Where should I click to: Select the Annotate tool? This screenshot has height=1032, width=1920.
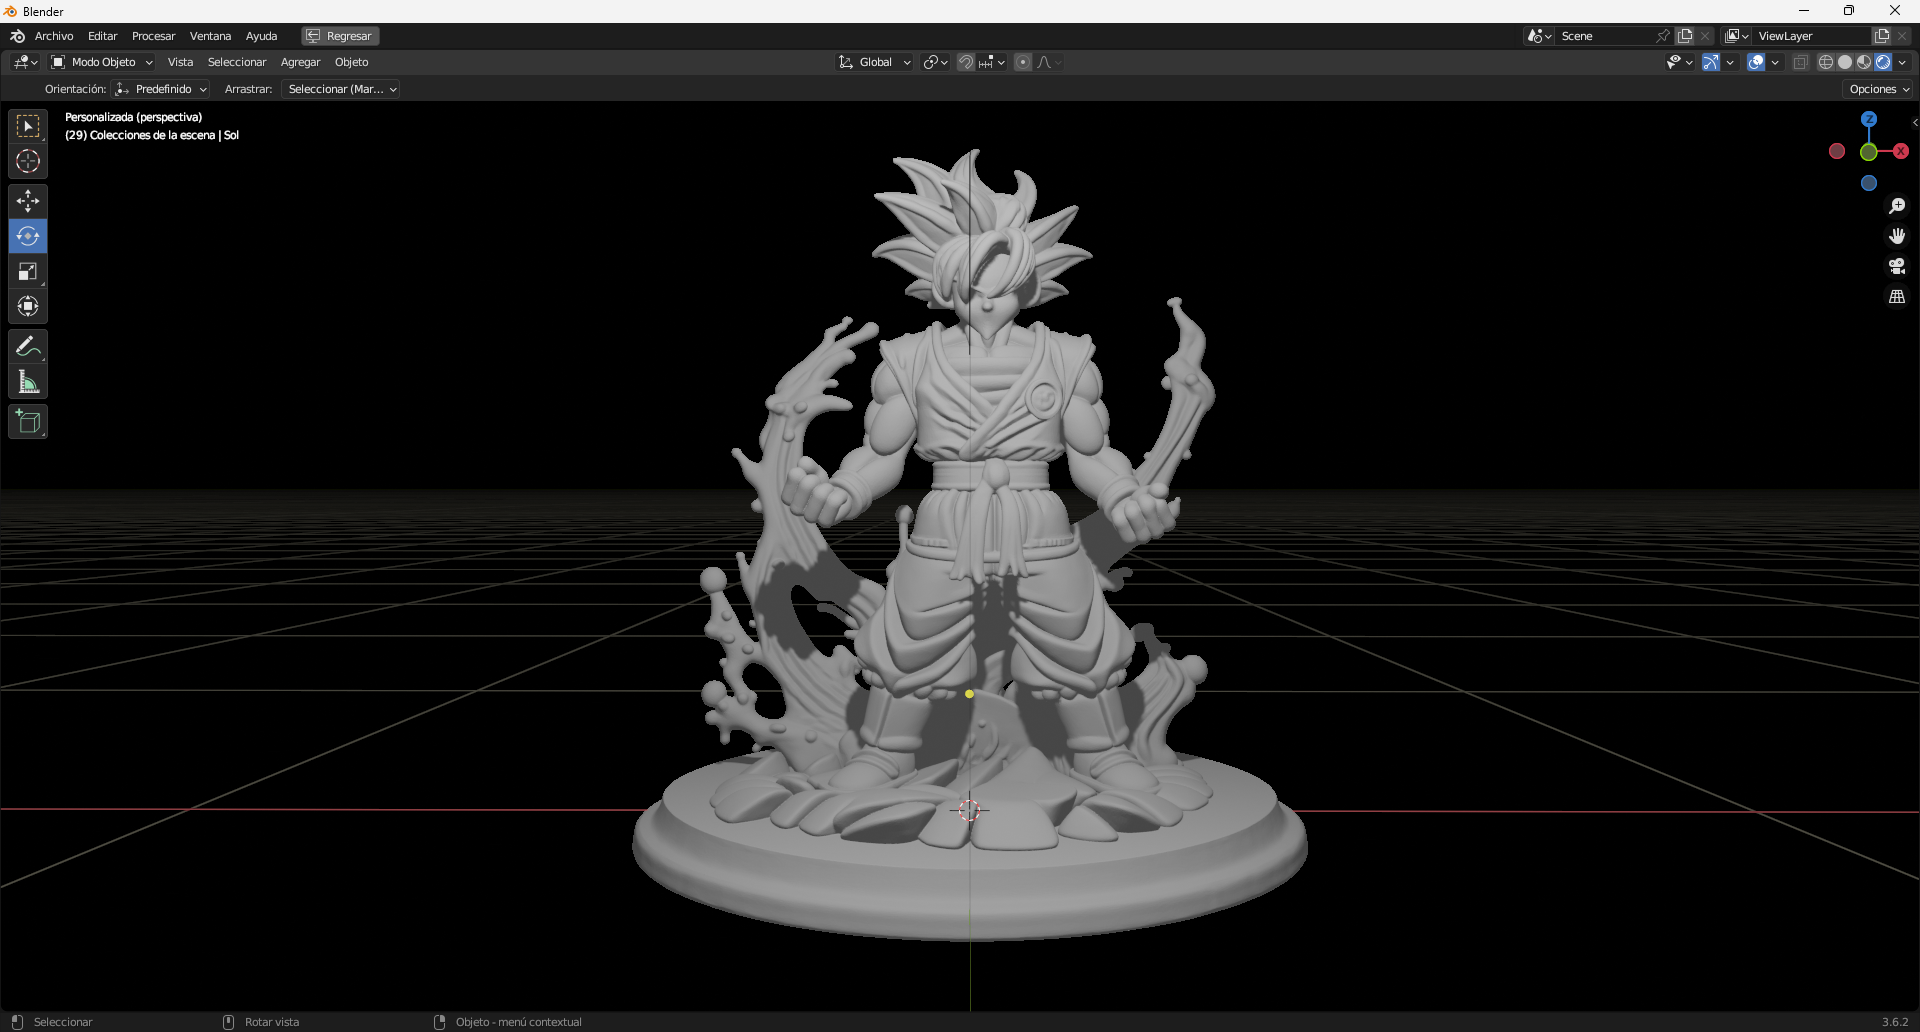coord(27,346)
